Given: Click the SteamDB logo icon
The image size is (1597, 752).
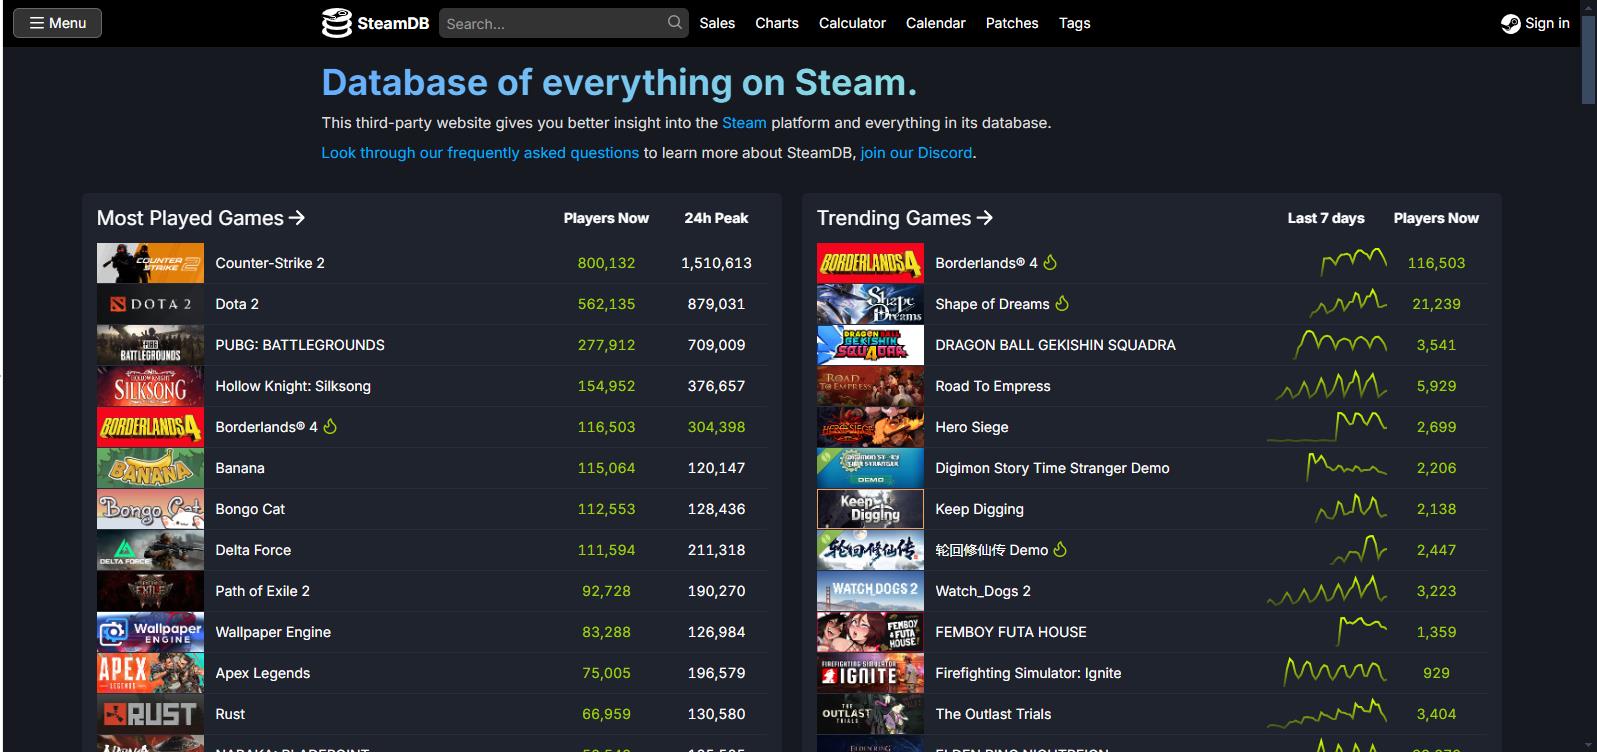Looking at the screenshot, I should click(336, 23).
